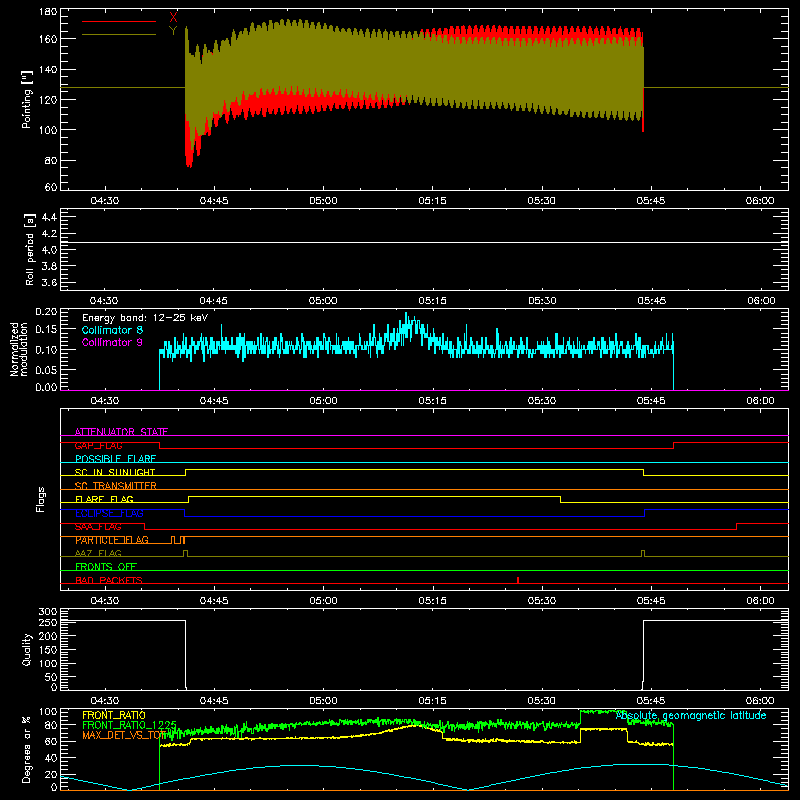Click the 'Energy band: 12-25 keV' annotation
The image size is (800, 800).
(x=145, y=318)
